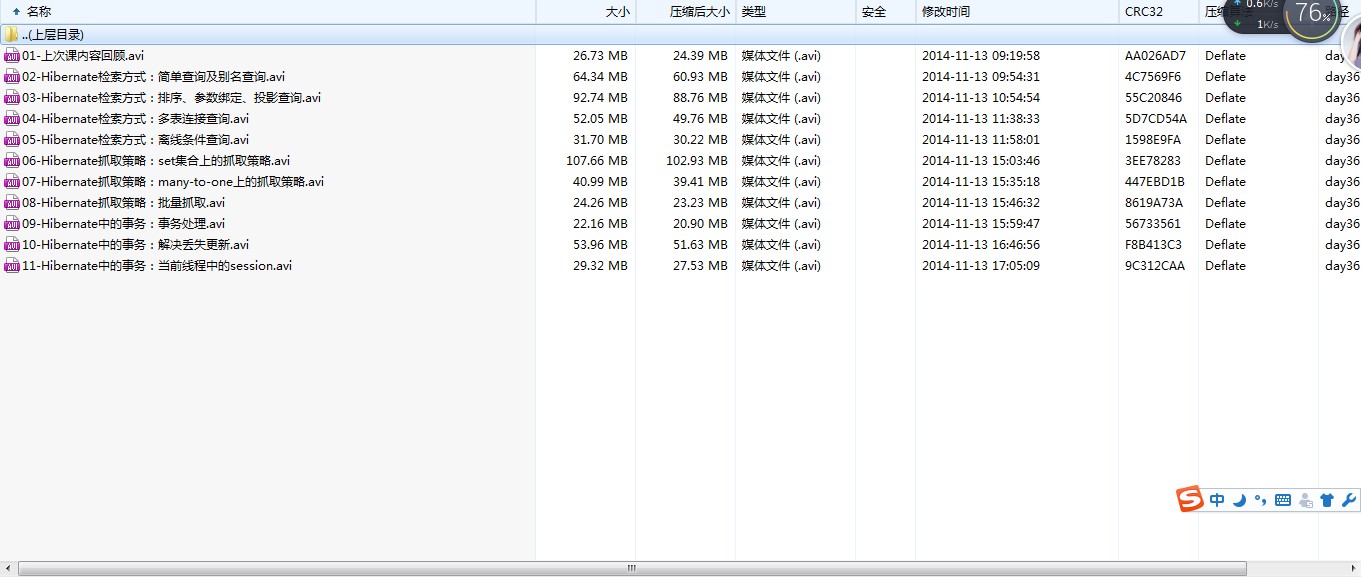The height and width of the screenshot is (577, 1361).
Task: Click the file icon beside 10-Hibernate解决丢失更新
Action: [x=12, y=245]
